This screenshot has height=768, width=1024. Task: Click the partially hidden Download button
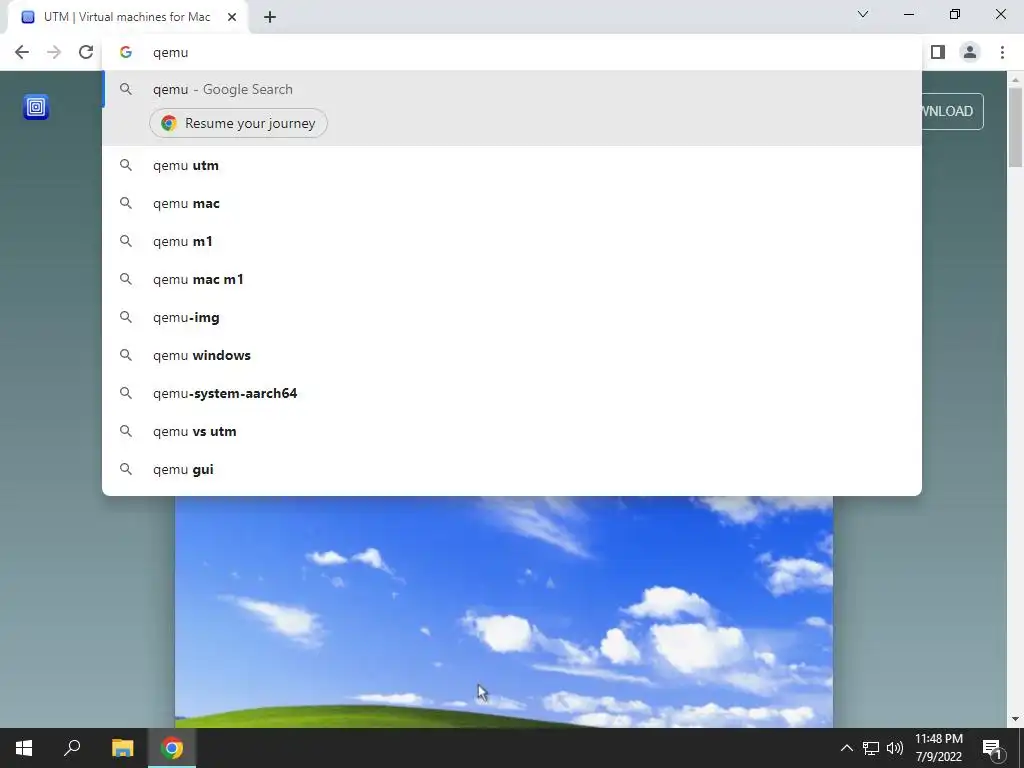952,111
